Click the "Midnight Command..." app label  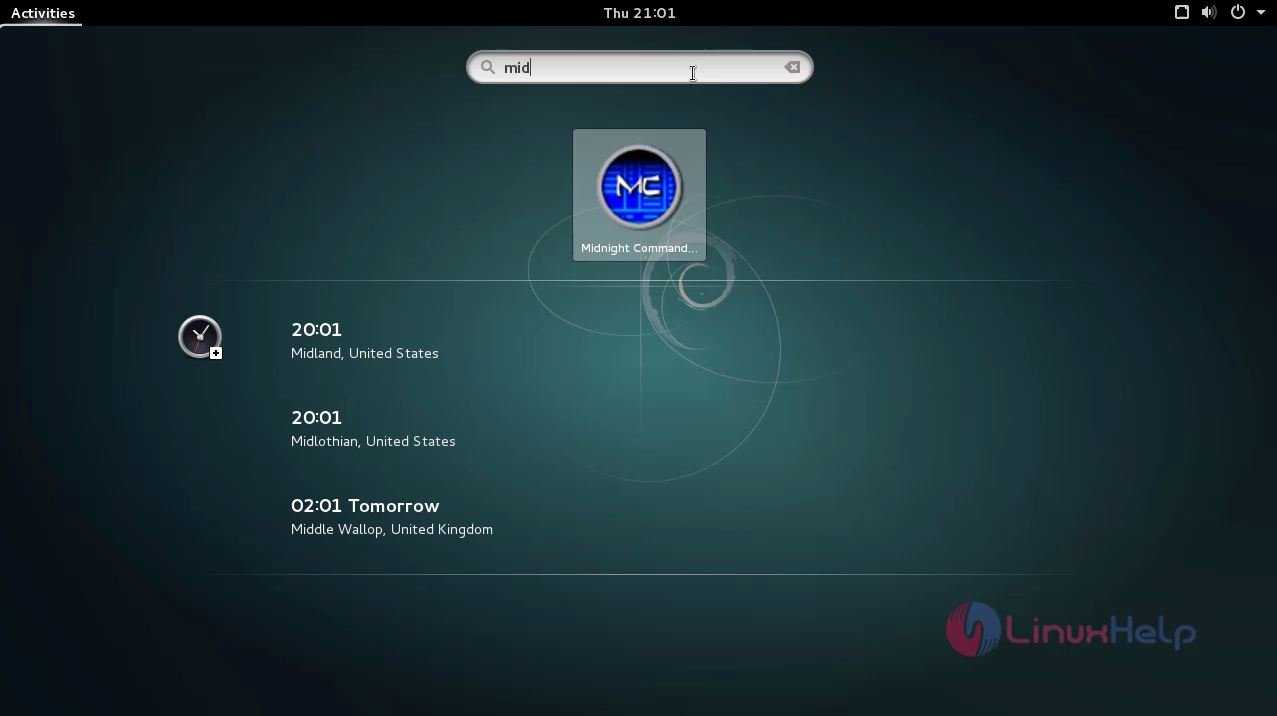pyautogui.click(x=639, y=248)
